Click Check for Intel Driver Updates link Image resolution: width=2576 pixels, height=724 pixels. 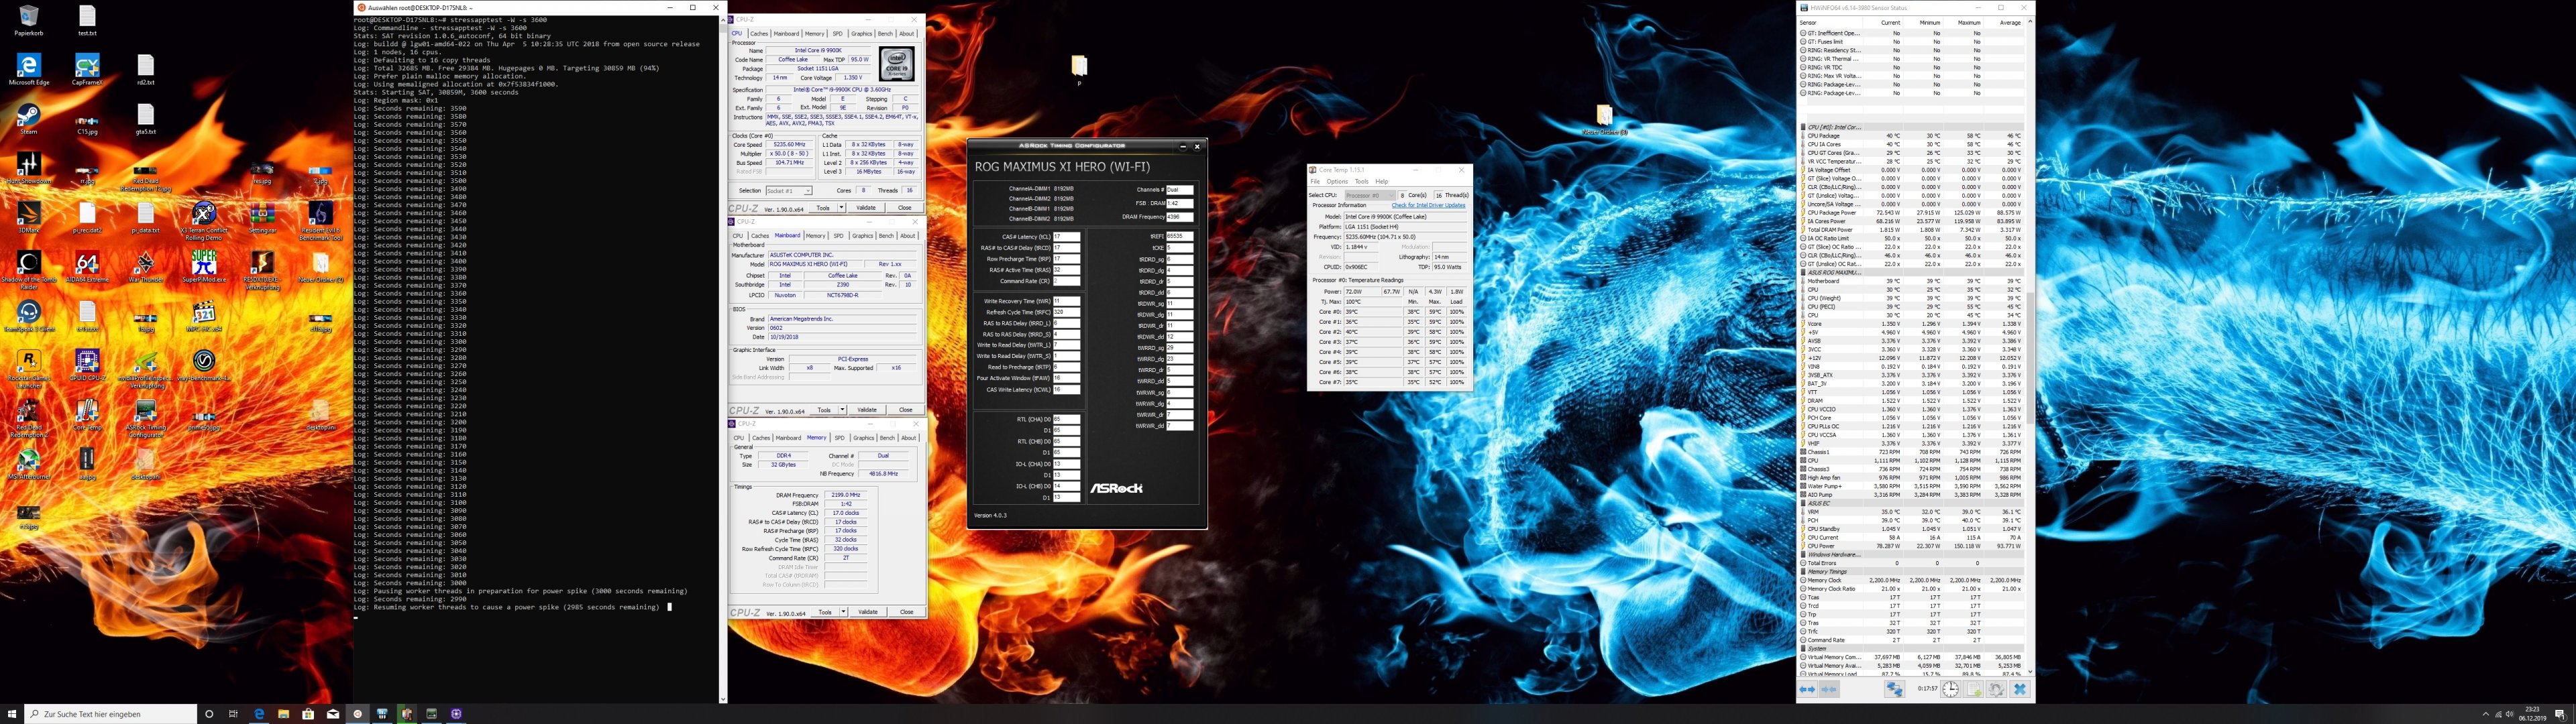click(x=1428, y=205)
